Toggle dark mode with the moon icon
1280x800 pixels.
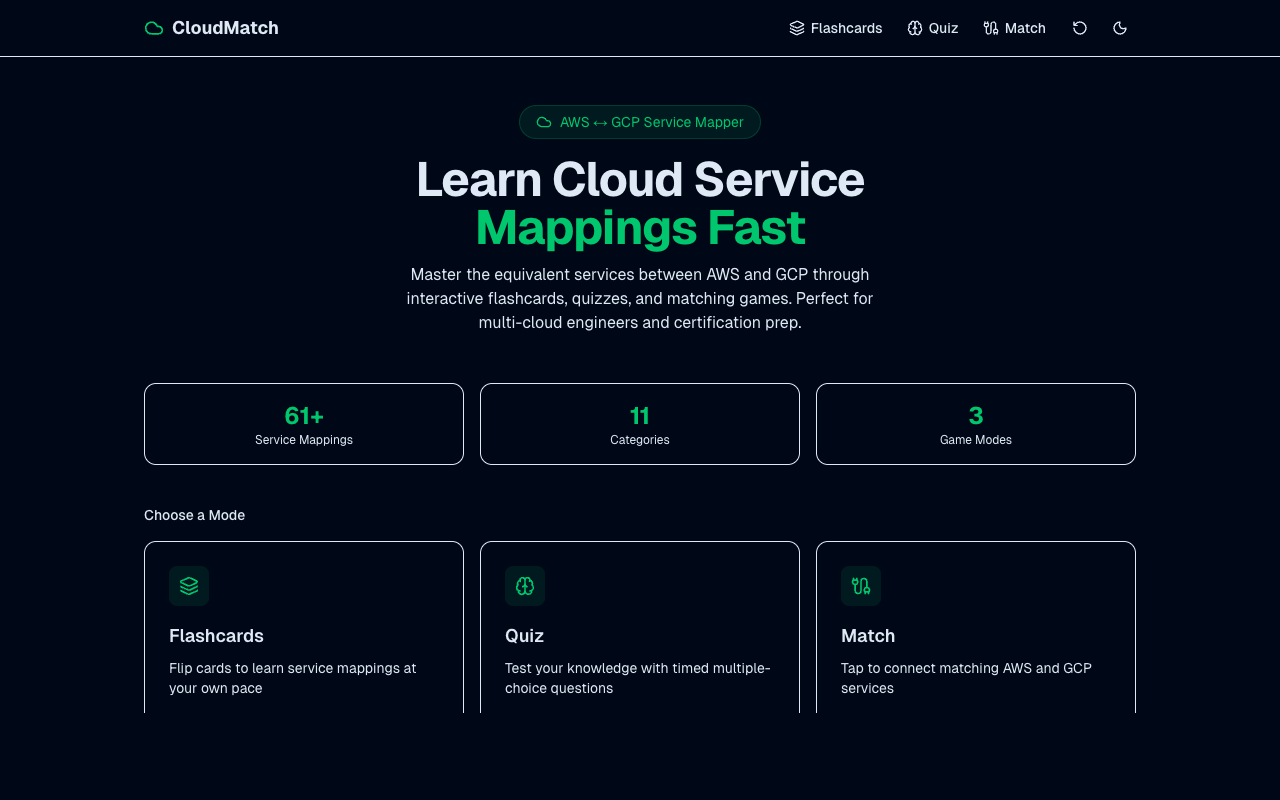(1120, 28)
